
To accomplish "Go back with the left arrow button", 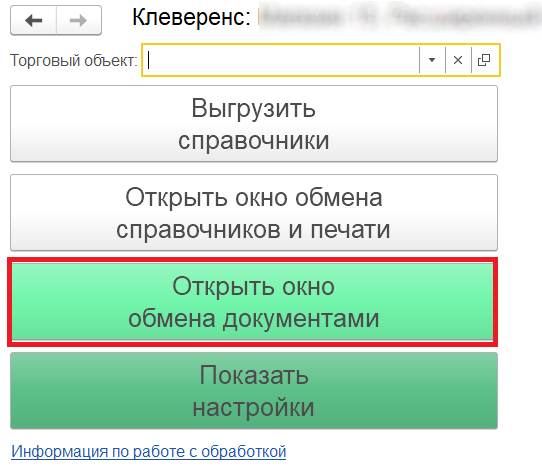I will [34, 20].
